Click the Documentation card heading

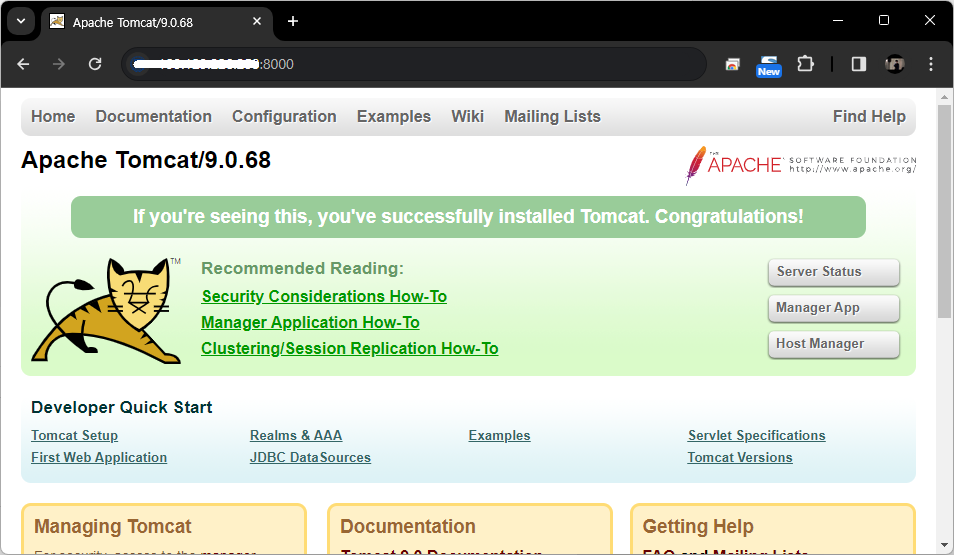pos(408,526)
